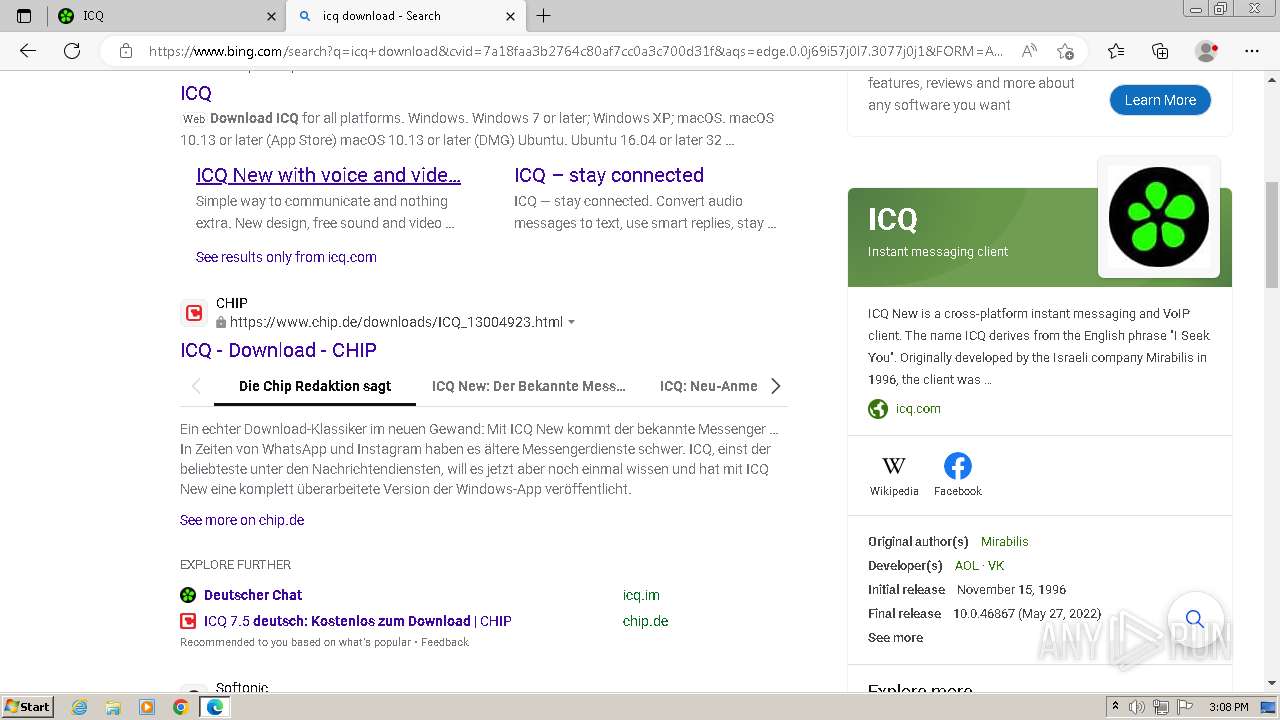Launch Internet Explorer from taskbar

click(80, 707)
